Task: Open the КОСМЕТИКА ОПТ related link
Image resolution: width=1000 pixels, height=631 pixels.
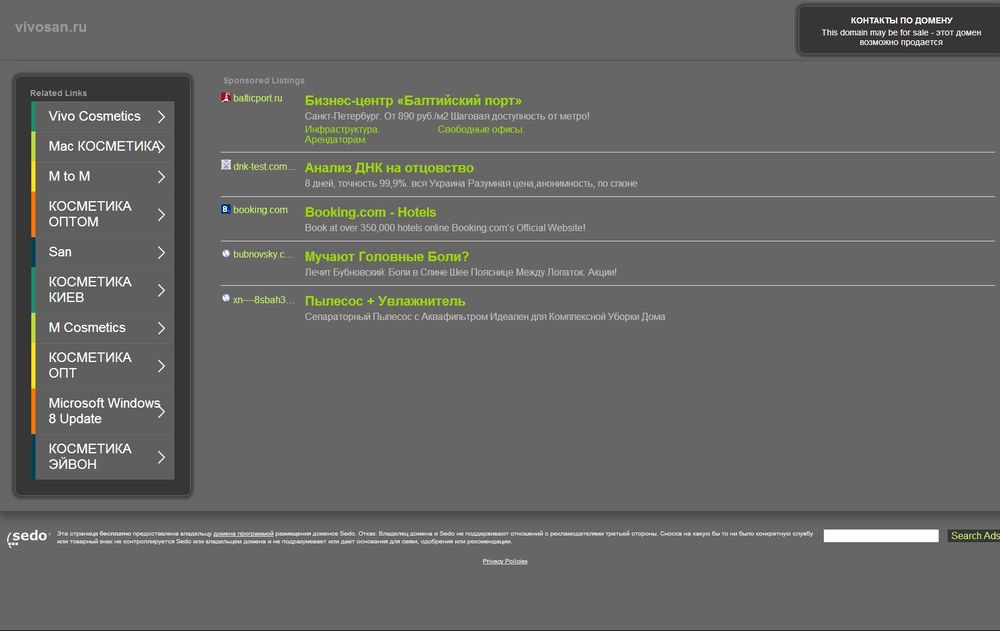Action: coord(103,366)
